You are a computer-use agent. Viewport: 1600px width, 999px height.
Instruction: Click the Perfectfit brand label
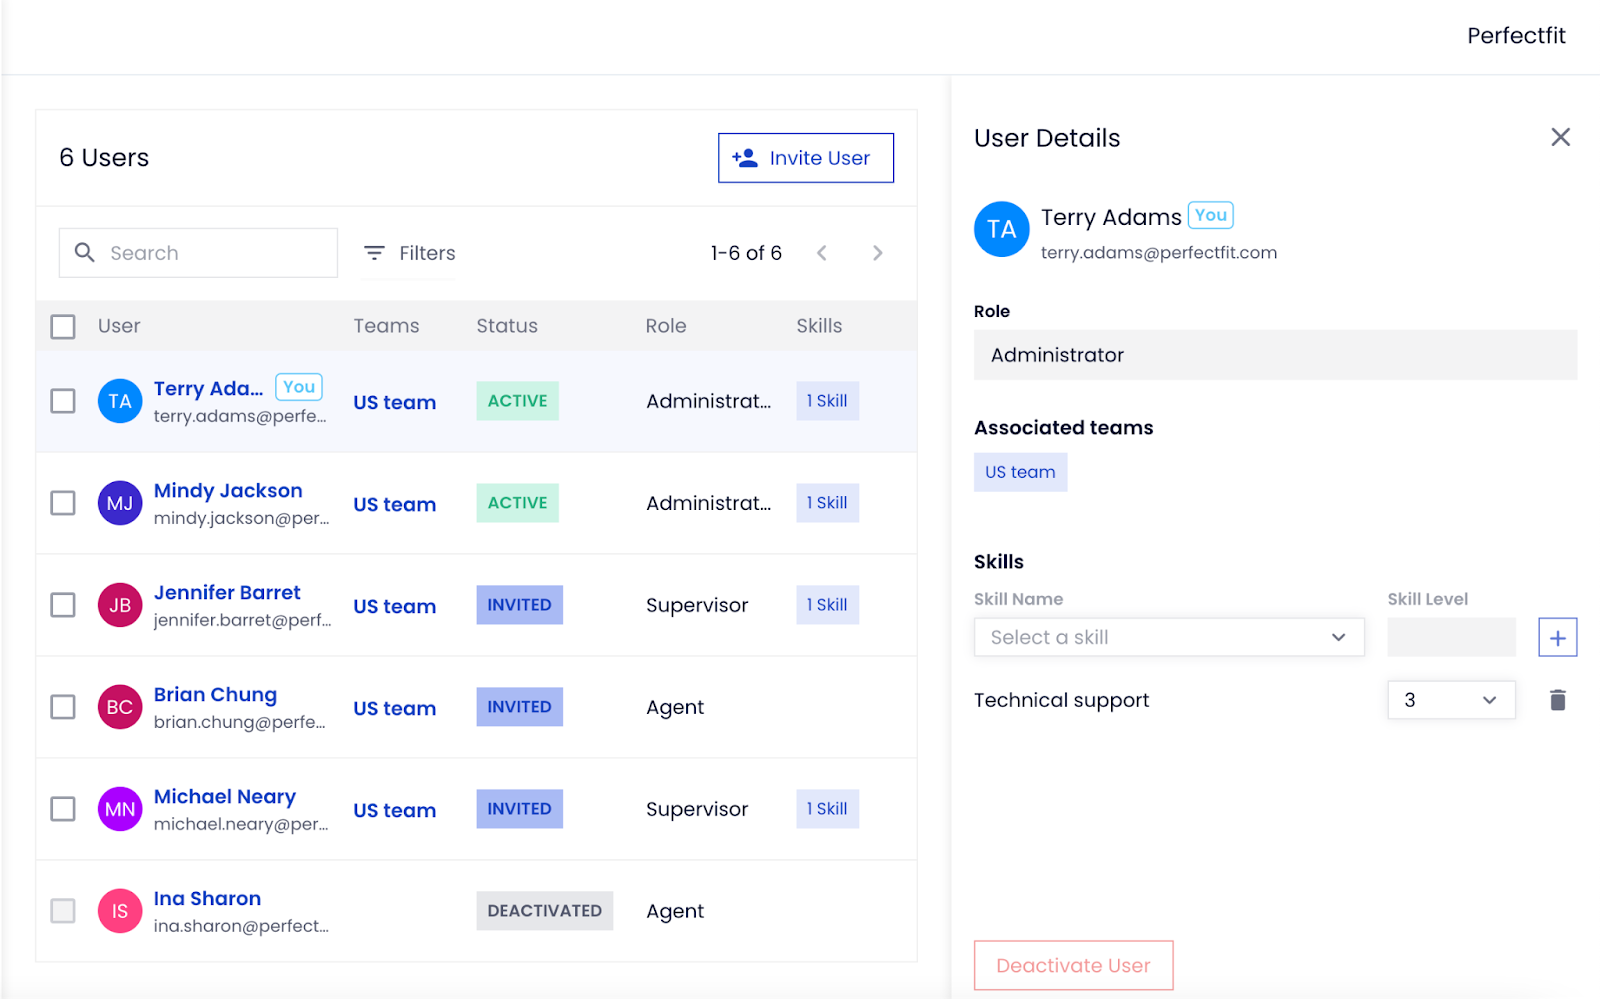[x=1516, y=36]
